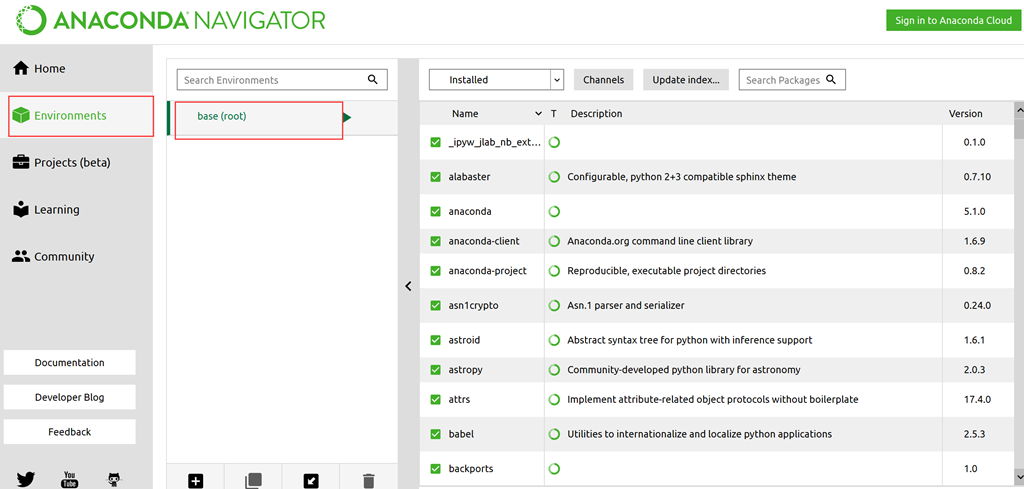1024x489 pixels.
Task: Toggle the babel package checkbox
Action: [x=435, y=434]
